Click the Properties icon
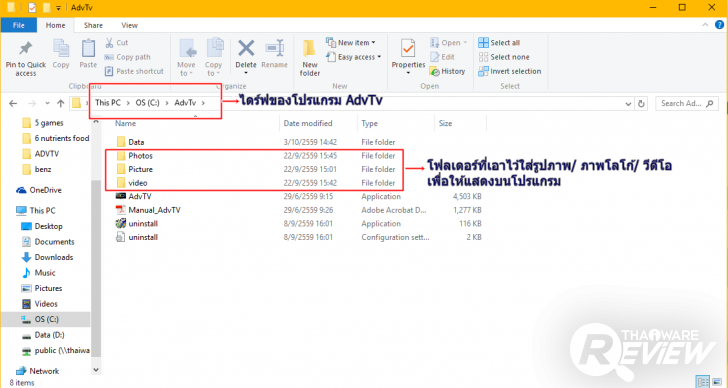Screen dimensions: 728x388 click(408, 48)
